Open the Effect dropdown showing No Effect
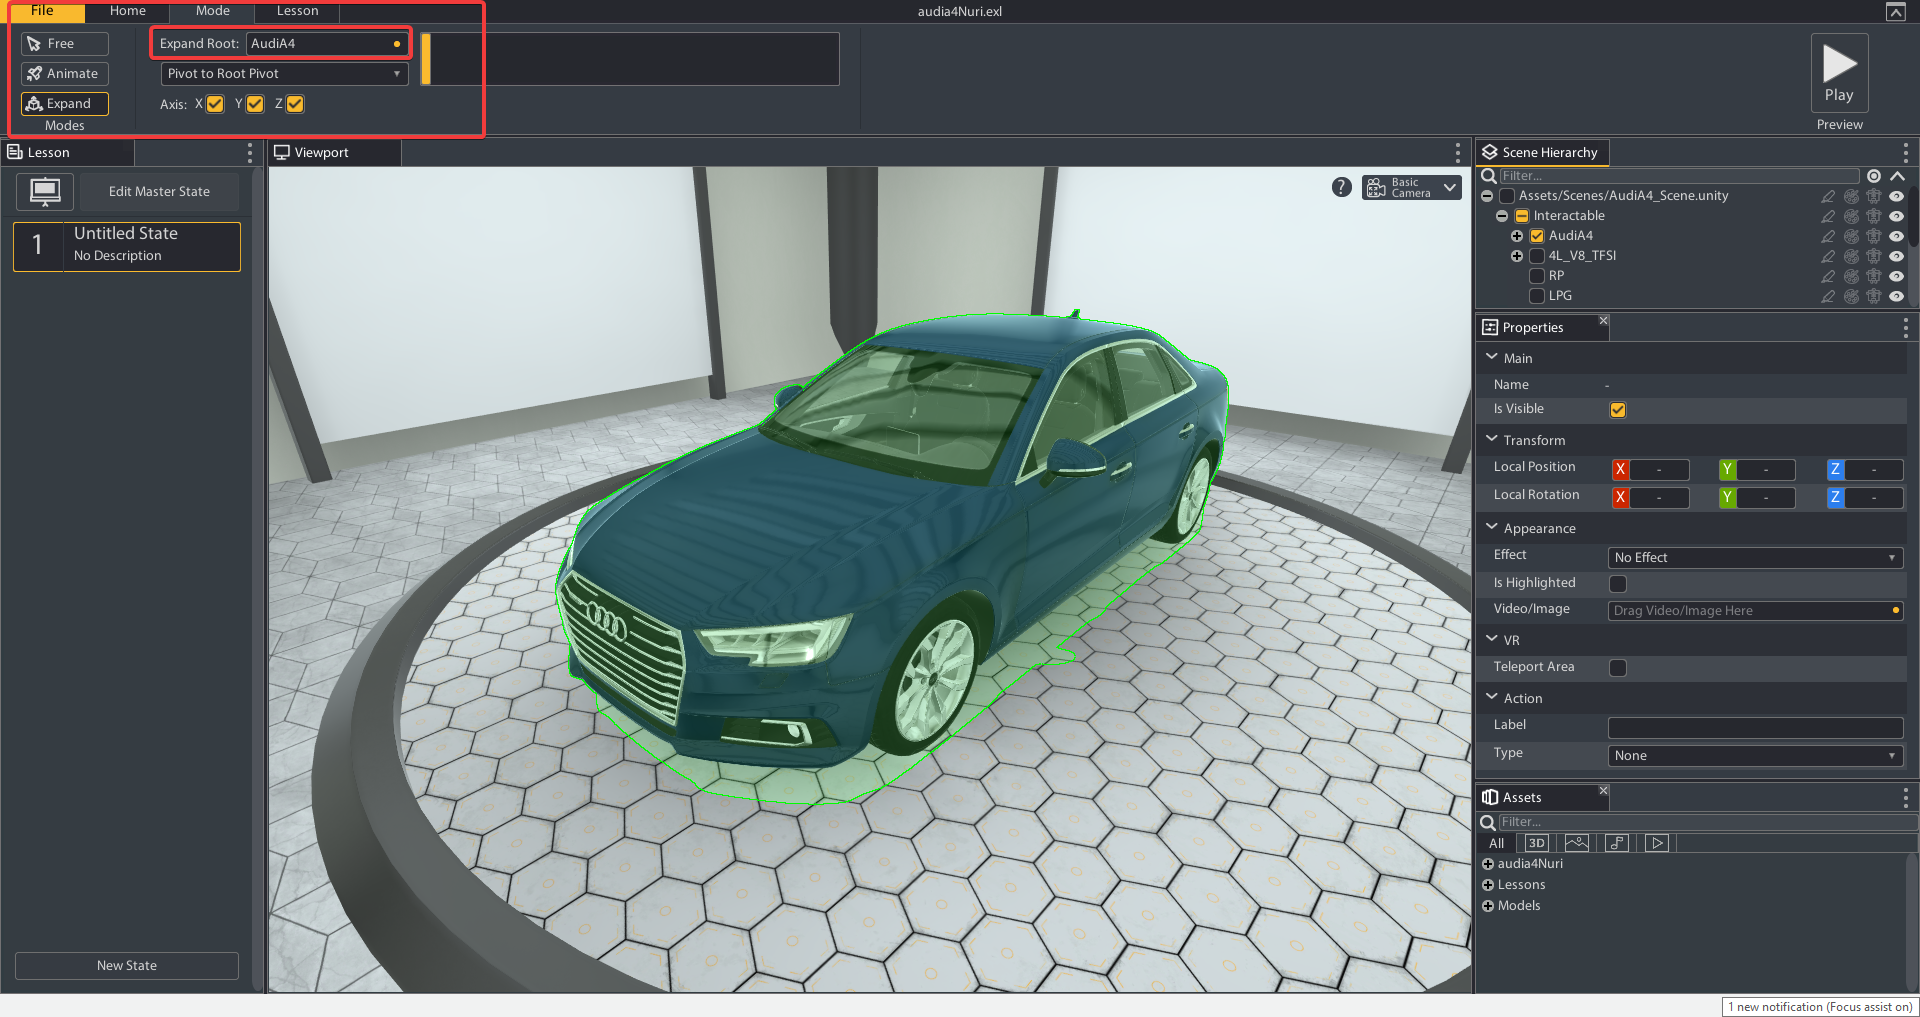 tap(1755, 558)
